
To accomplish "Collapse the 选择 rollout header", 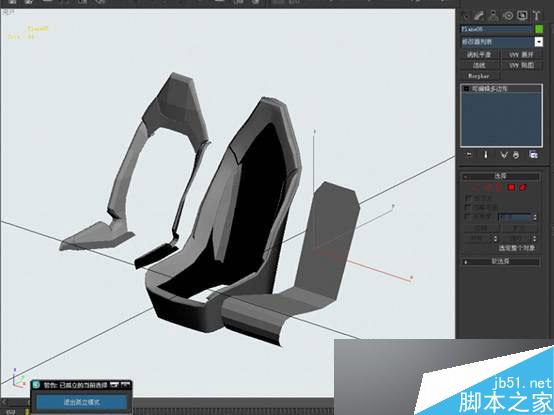I will 501,176.
